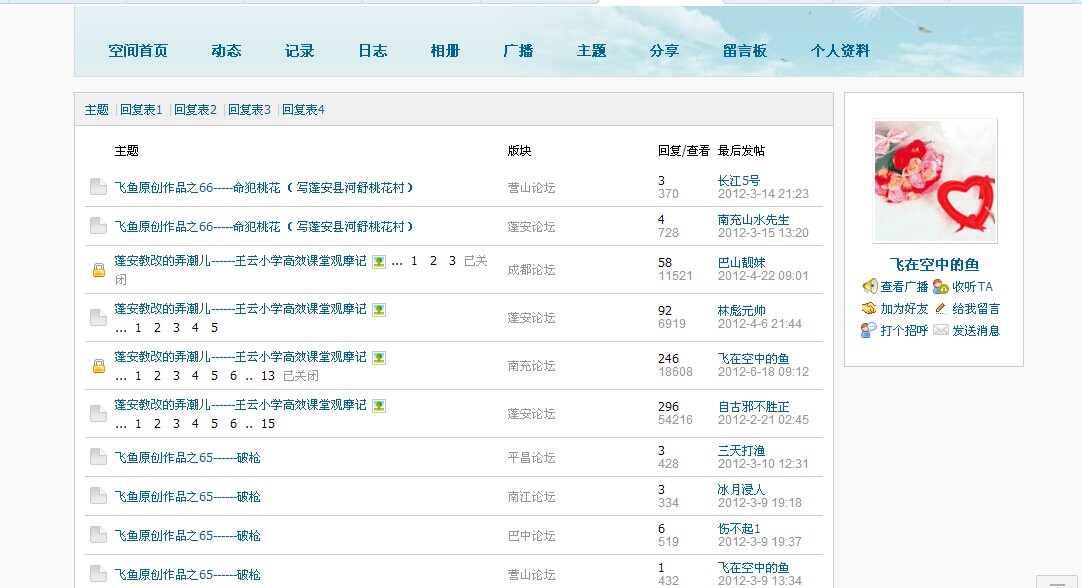Open the last poster 巴山靓妹 profile link

[x=741, y=263]
